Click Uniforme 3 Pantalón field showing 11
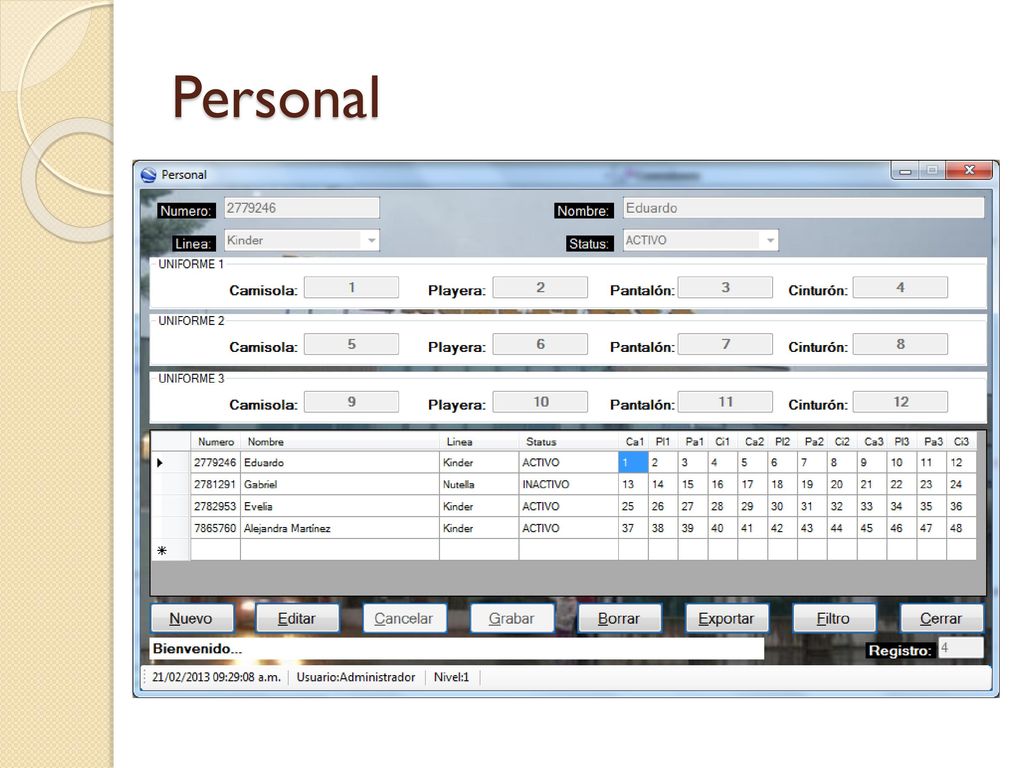 (x=725, y=402)
